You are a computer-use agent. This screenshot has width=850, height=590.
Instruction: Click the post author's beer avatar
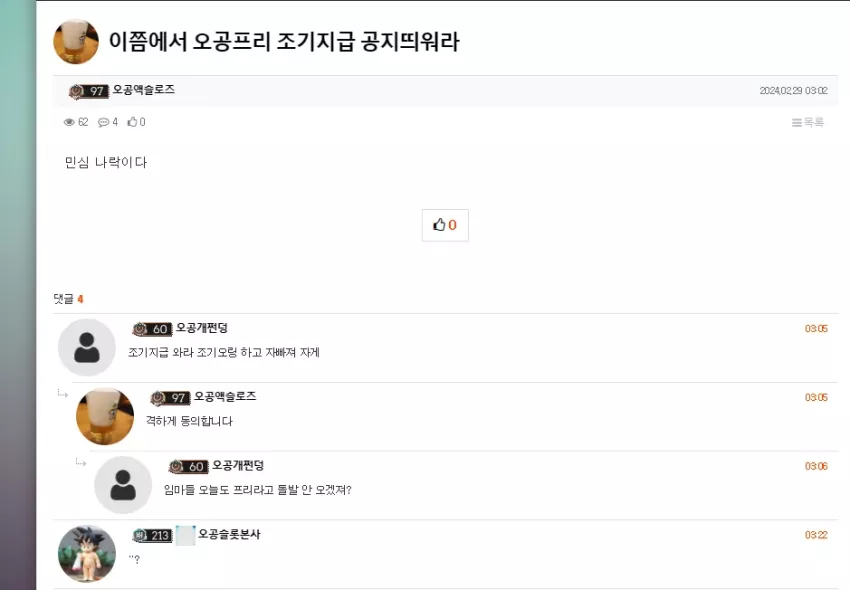tap(76, 42)
